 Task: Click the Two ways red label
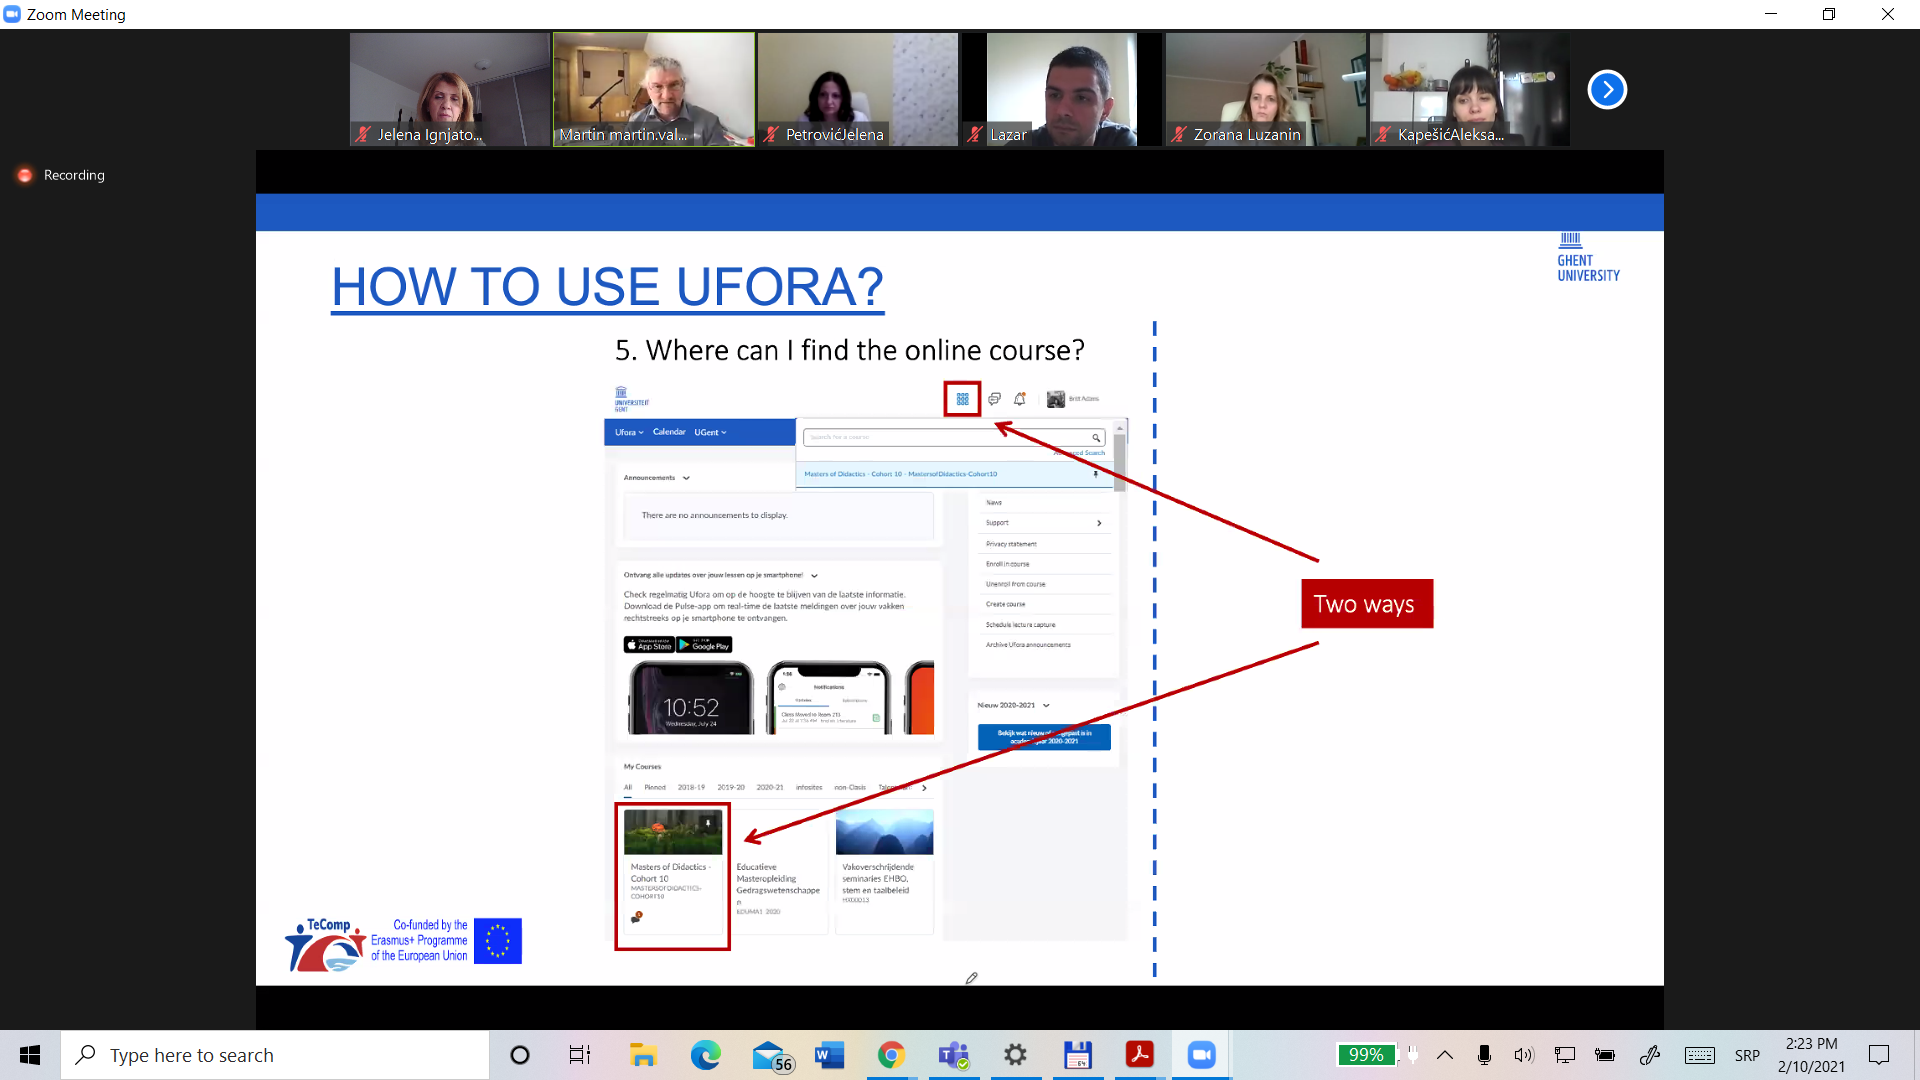tap(1366, 604)
